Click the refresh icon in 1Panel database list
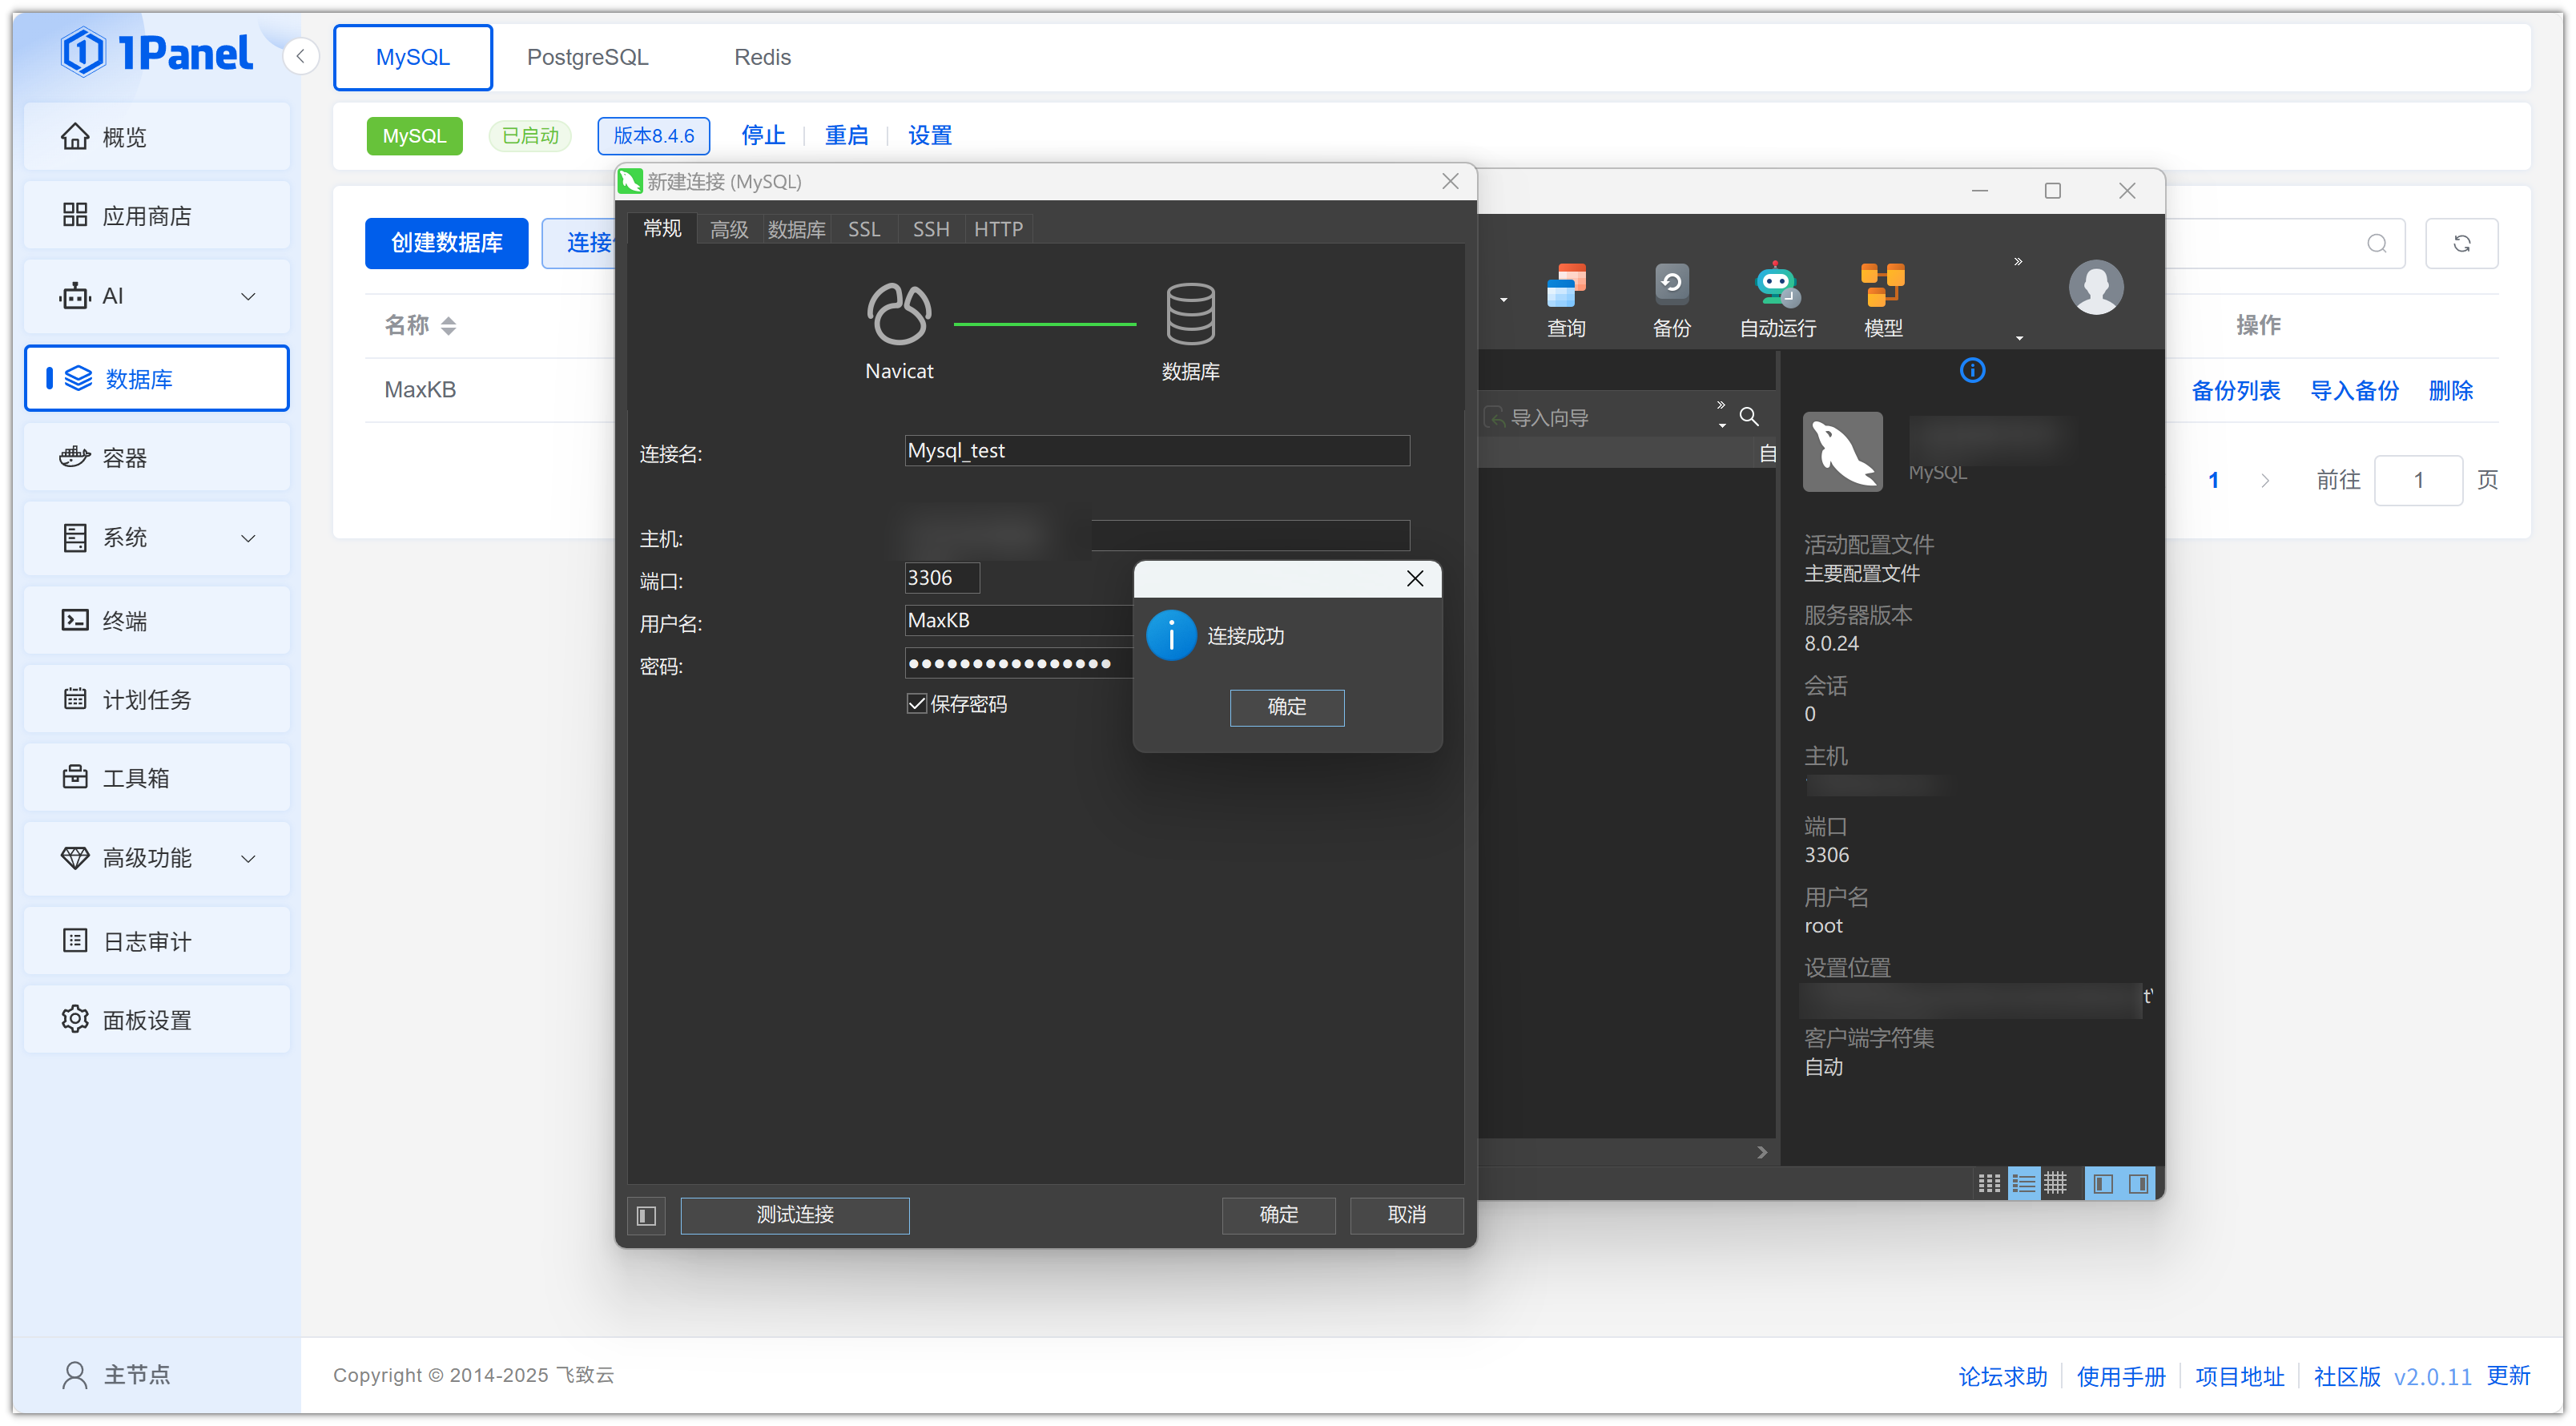Screen dimensions: 2576x1426 (x=2461, y=243)
